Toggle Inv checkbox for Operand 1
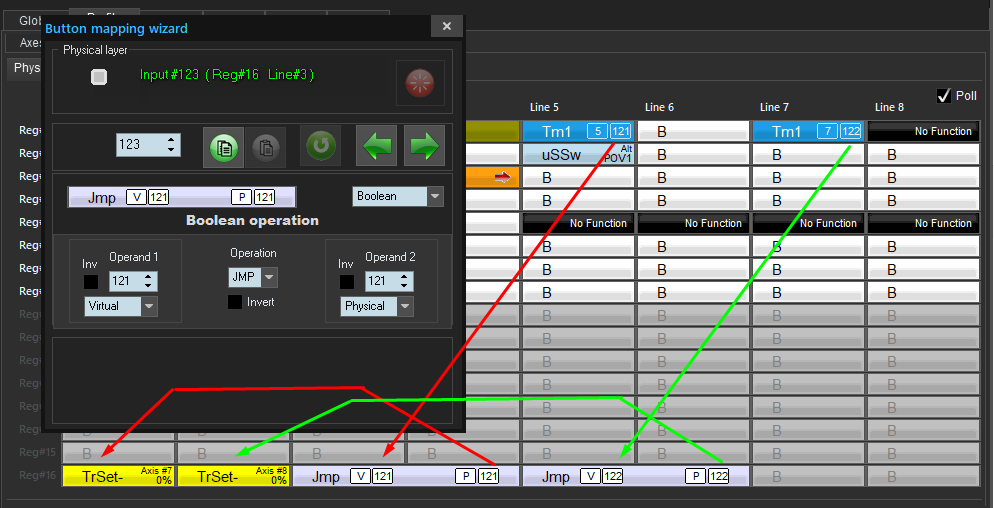Image resolution: width=994 pixels, height=508 pixels. pos(91,282)
